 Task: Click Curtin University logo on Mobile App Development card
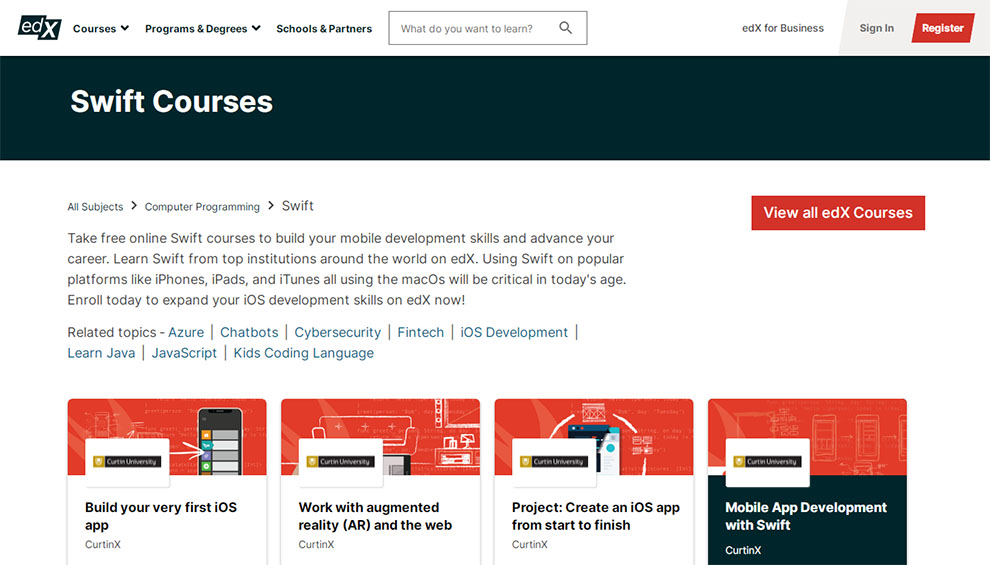pyautogui.click(x=767, y=462)
